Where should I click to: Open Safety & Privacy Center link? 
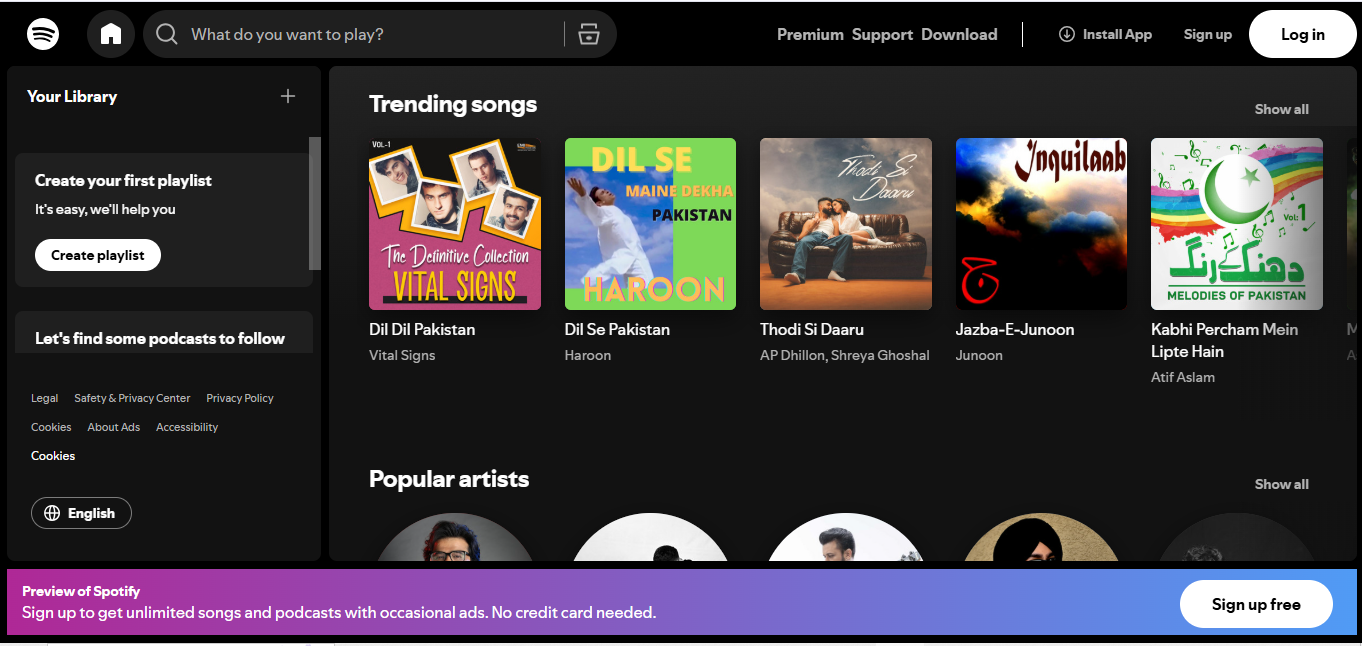(132, 398)
